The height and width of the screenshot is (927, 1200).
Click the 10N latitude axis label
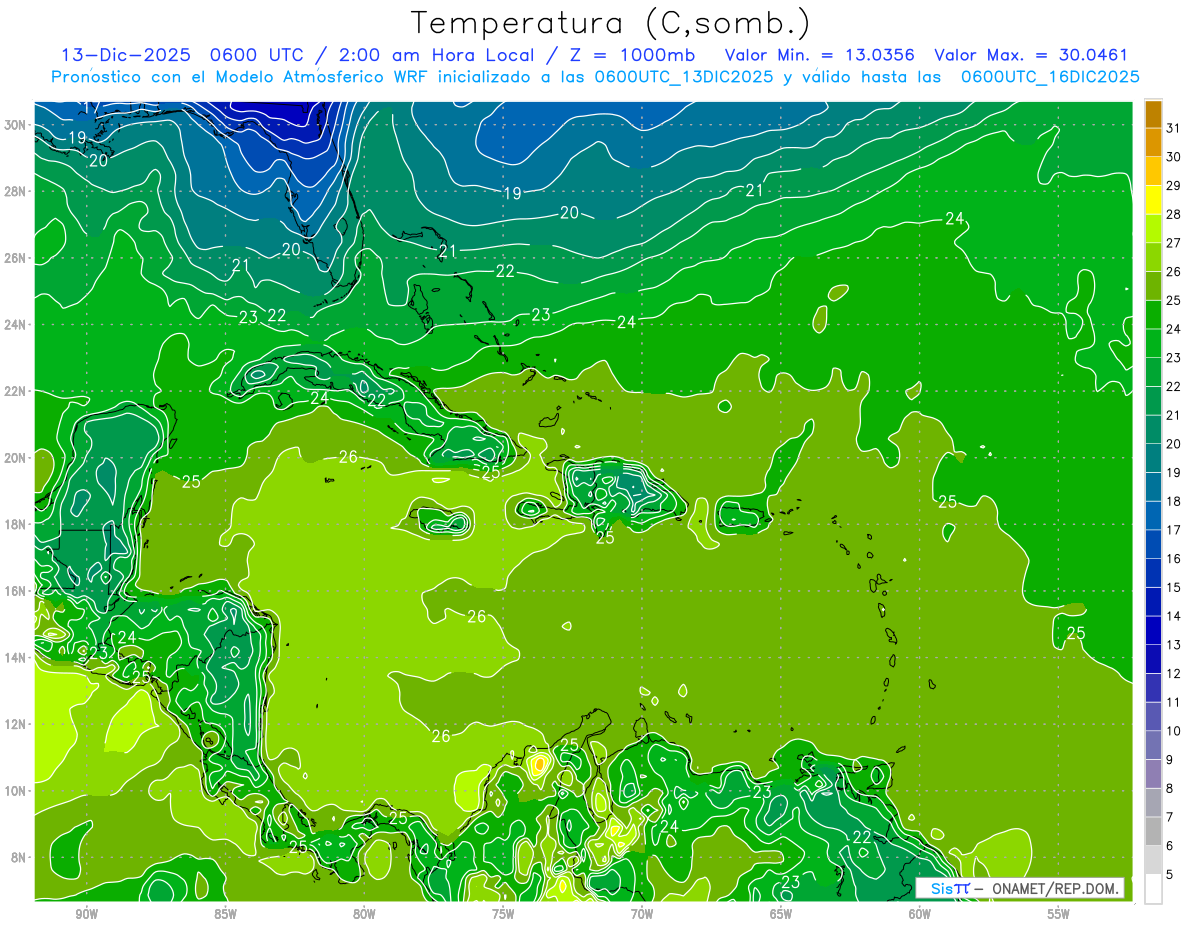15,791
